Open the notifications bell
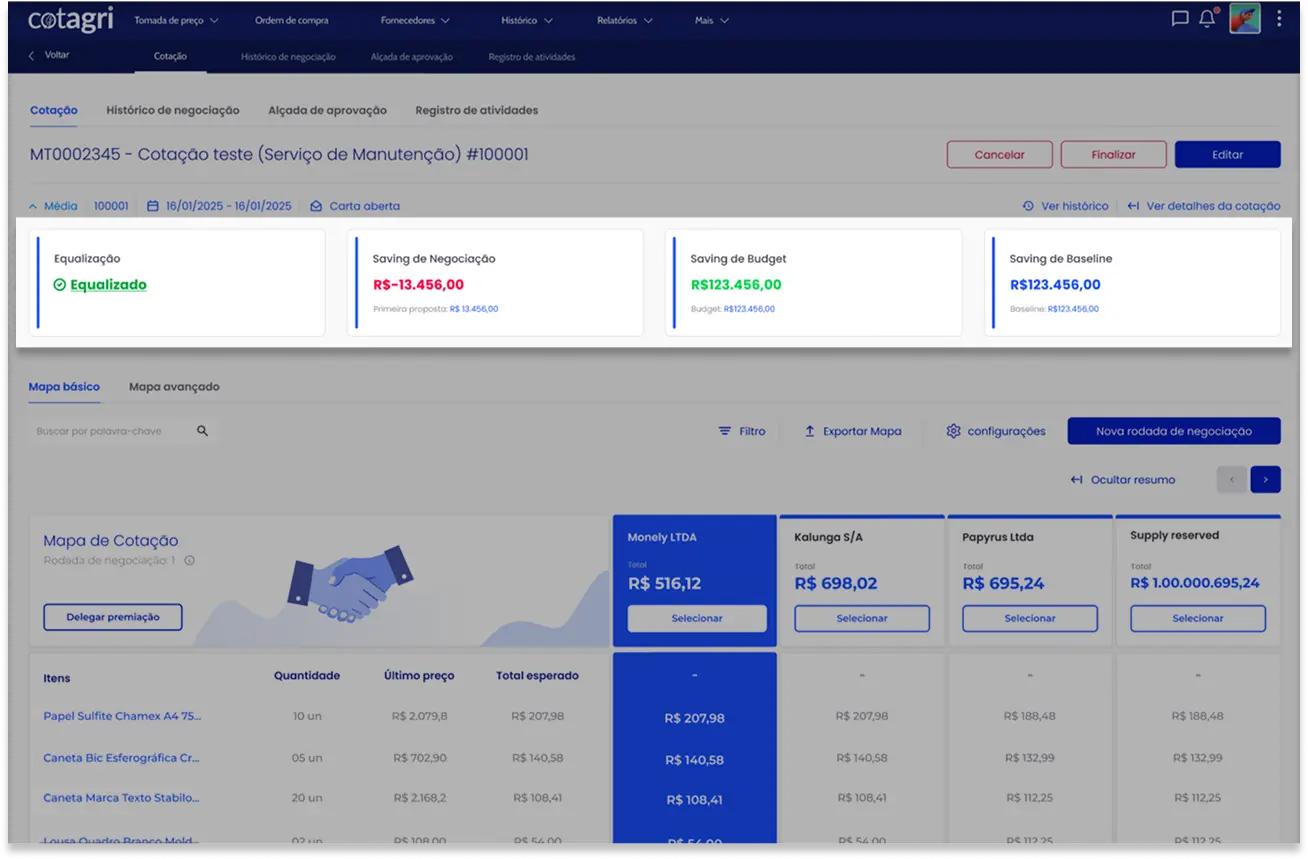Screen dimensions: 1308x859 click(x=1207, y=19)
